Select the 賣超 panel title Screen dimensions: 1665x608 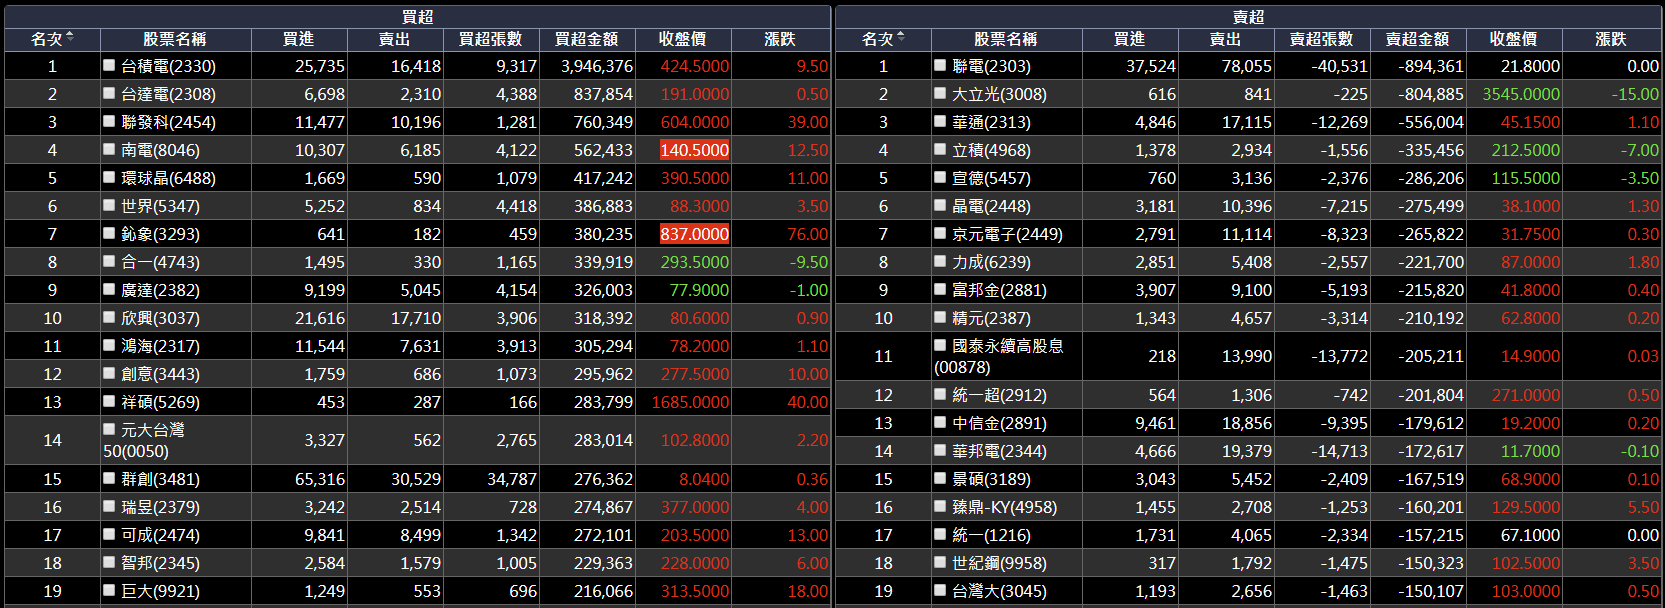tap(1248, 17)
